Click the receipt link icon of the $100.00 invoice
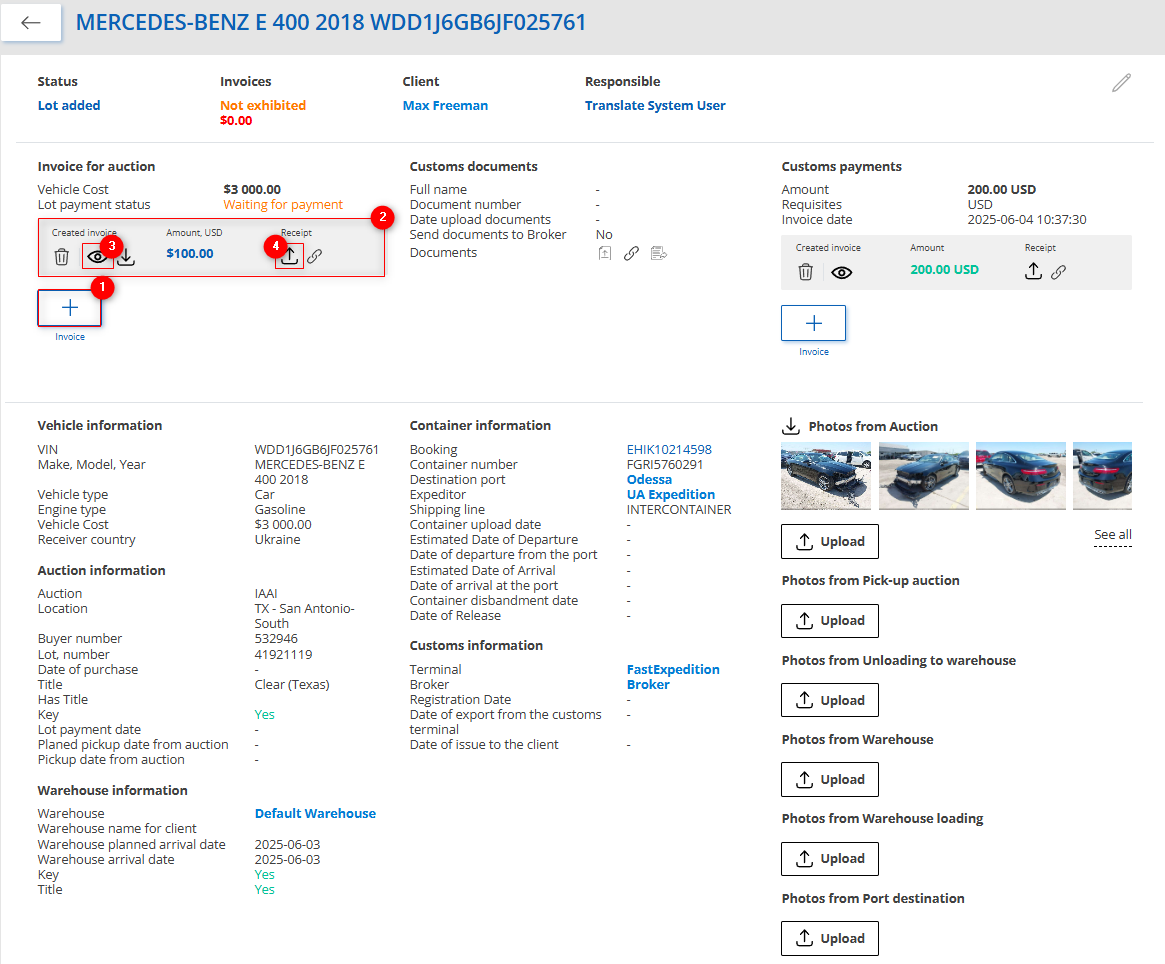This screenshot has width=1165, height=964. click(x=314, y=255)
